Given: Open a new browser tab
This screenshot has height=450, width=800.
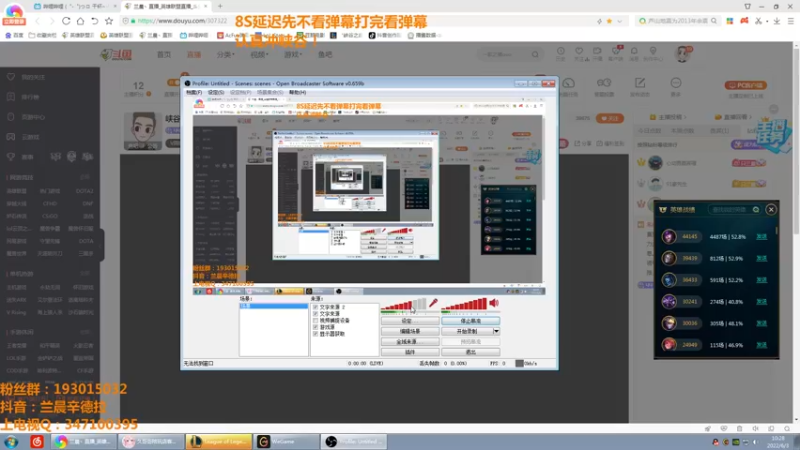Looking at the screenshot, I should [x=220, y=6].
